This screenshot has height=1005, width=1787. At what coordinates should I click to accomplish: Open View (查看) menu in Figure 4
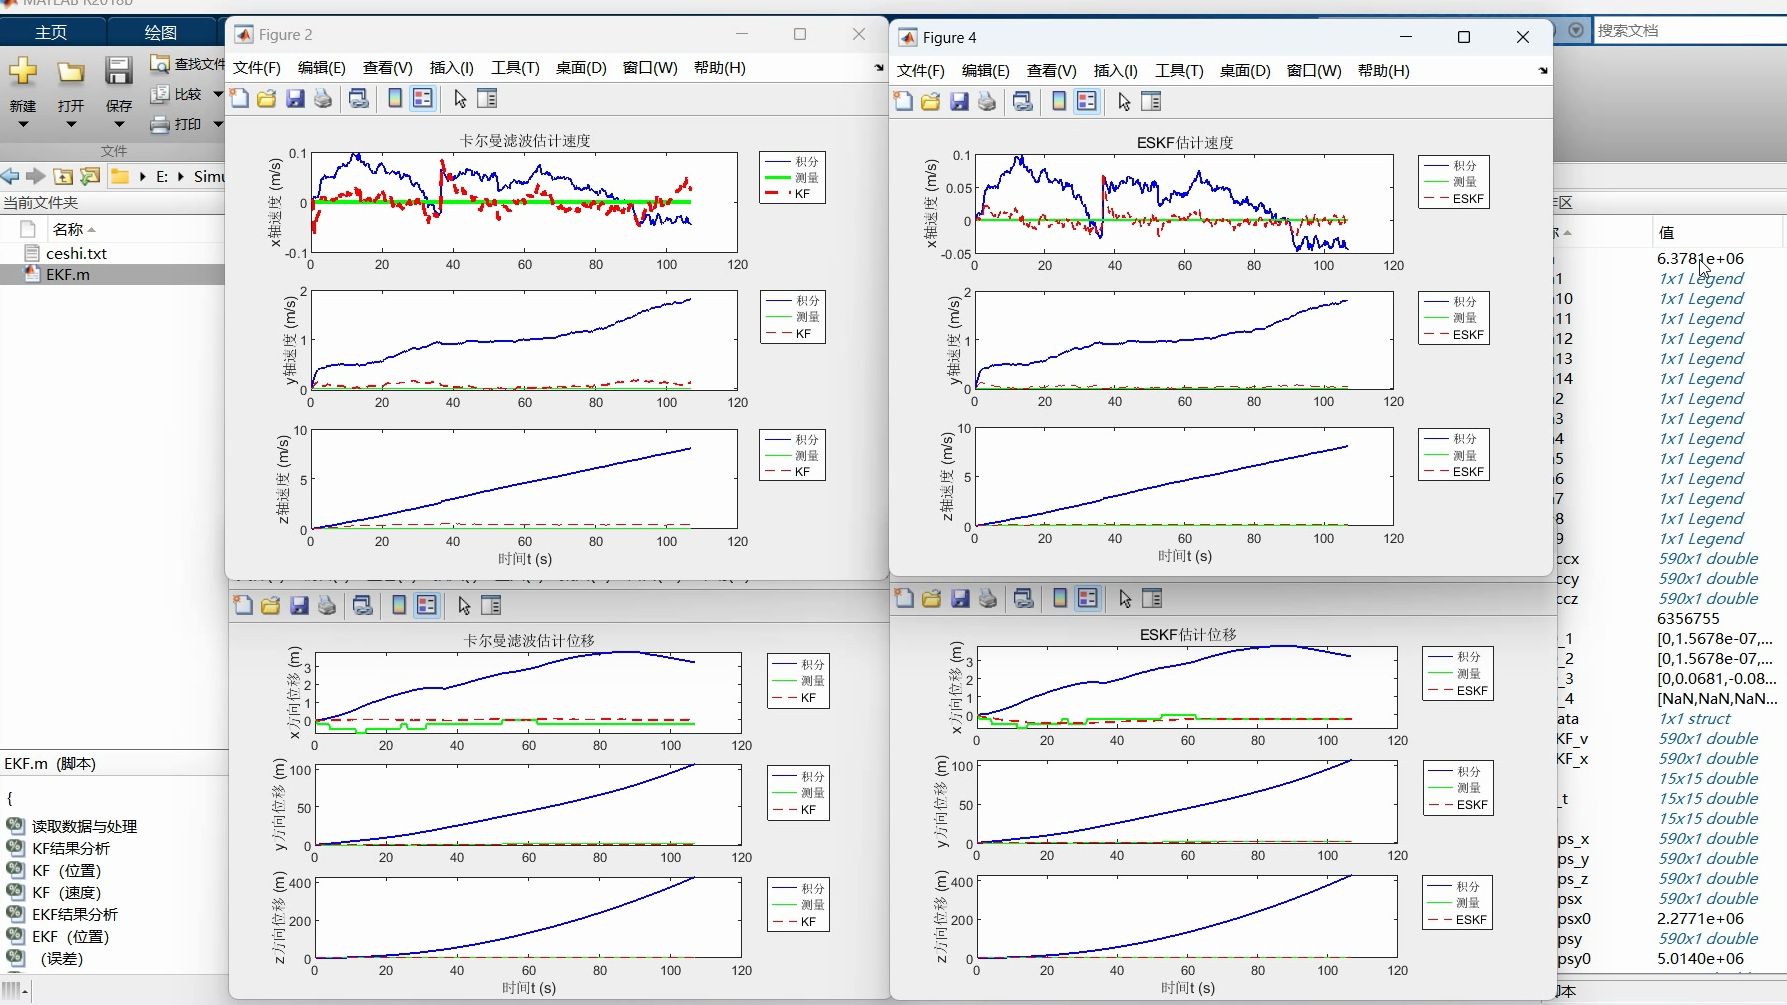(1052, 70)
